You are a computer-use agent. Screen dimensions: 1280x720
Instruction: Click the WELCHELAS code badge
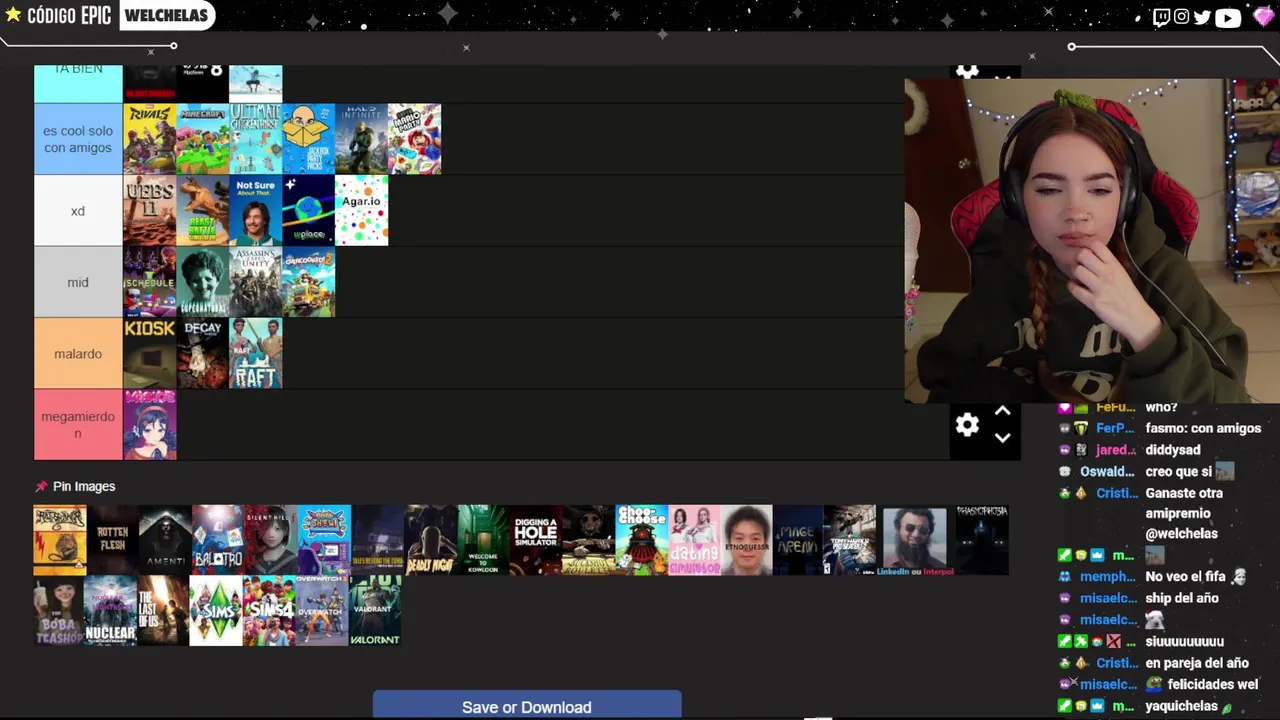pyautogui.click(x=166, y=15)
